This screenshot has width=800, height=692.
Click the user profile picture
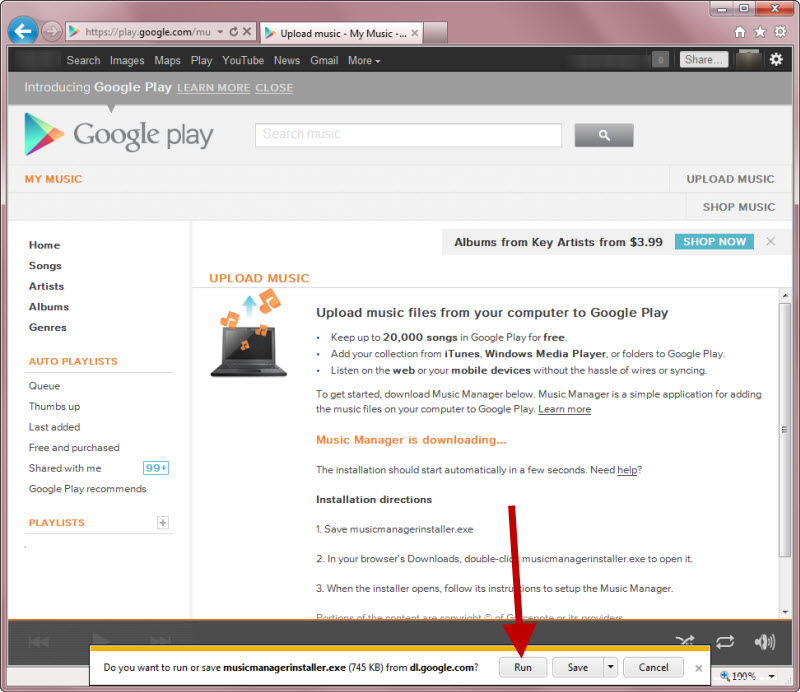coord(749,60)
